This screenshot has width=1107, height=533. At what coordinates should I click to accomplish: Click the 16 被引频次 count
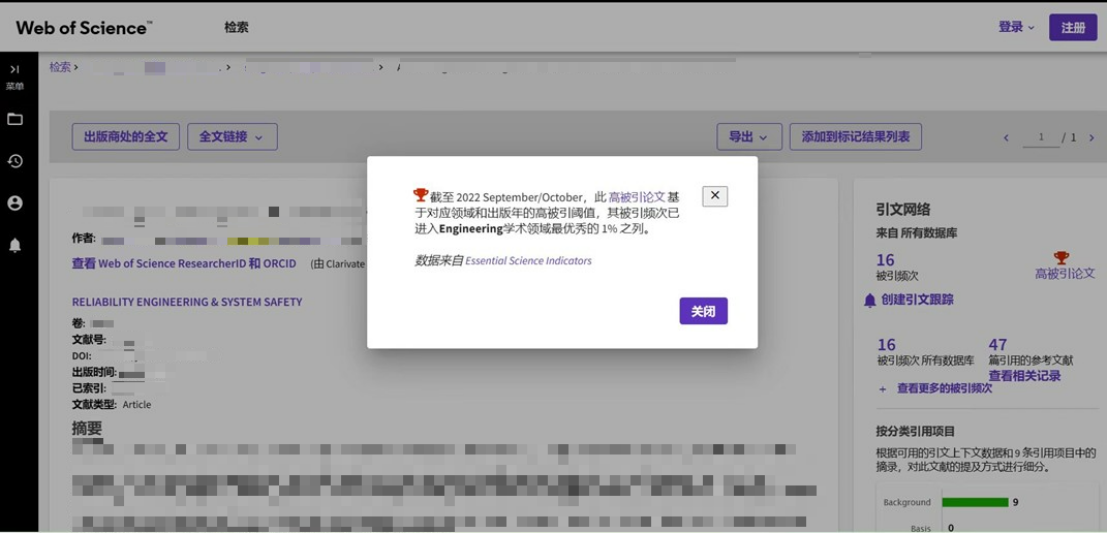point(885,260)
